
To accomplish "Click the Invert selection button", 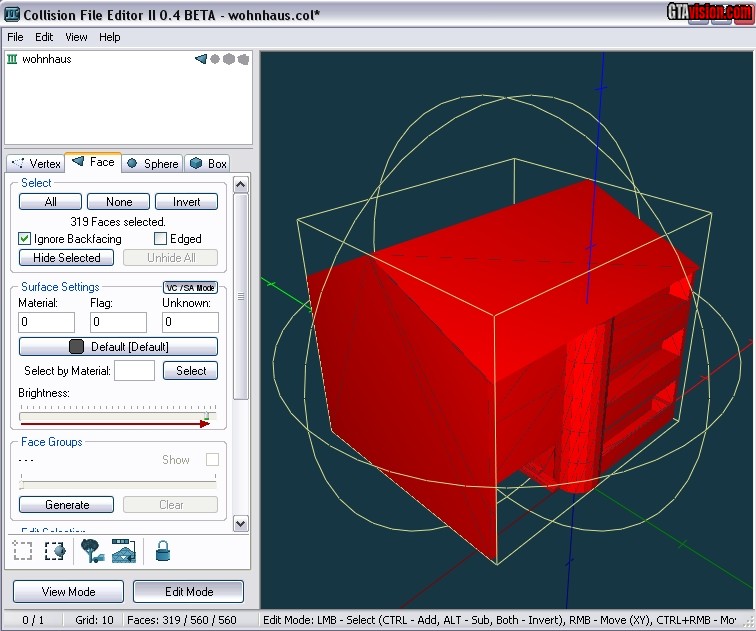I will coord(186,201).
